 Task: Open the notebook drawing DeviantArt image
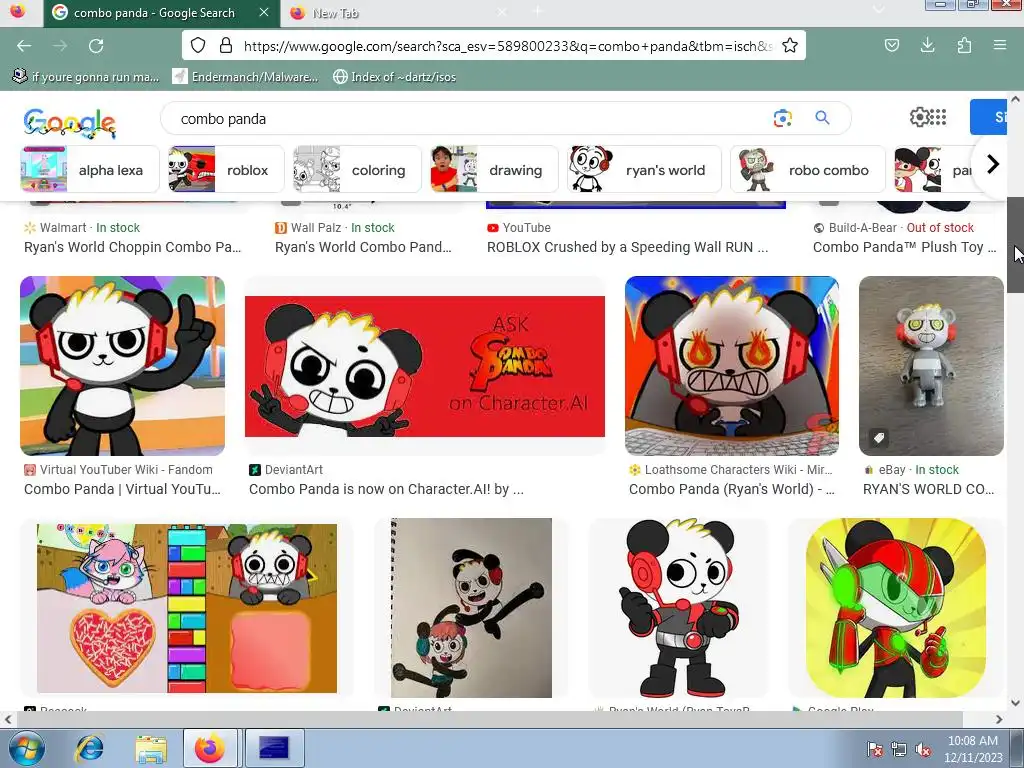click(472, 608)
